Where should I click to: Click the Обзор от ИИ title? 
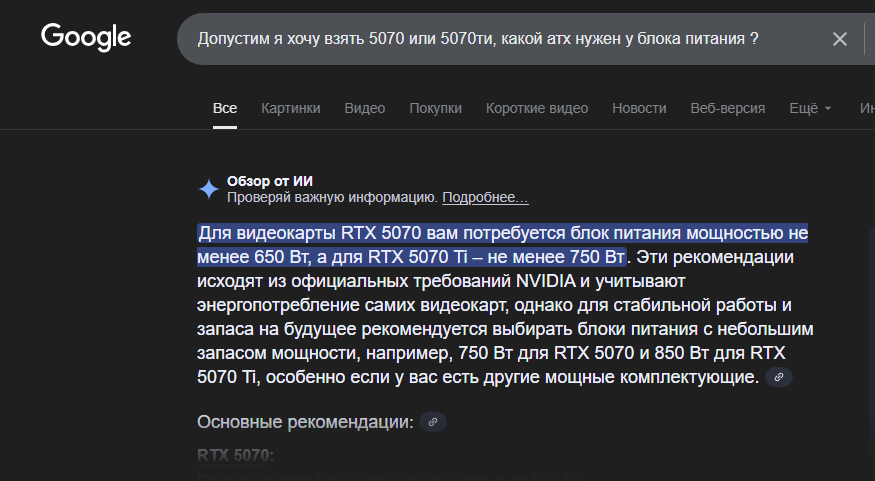pos(270,181)
